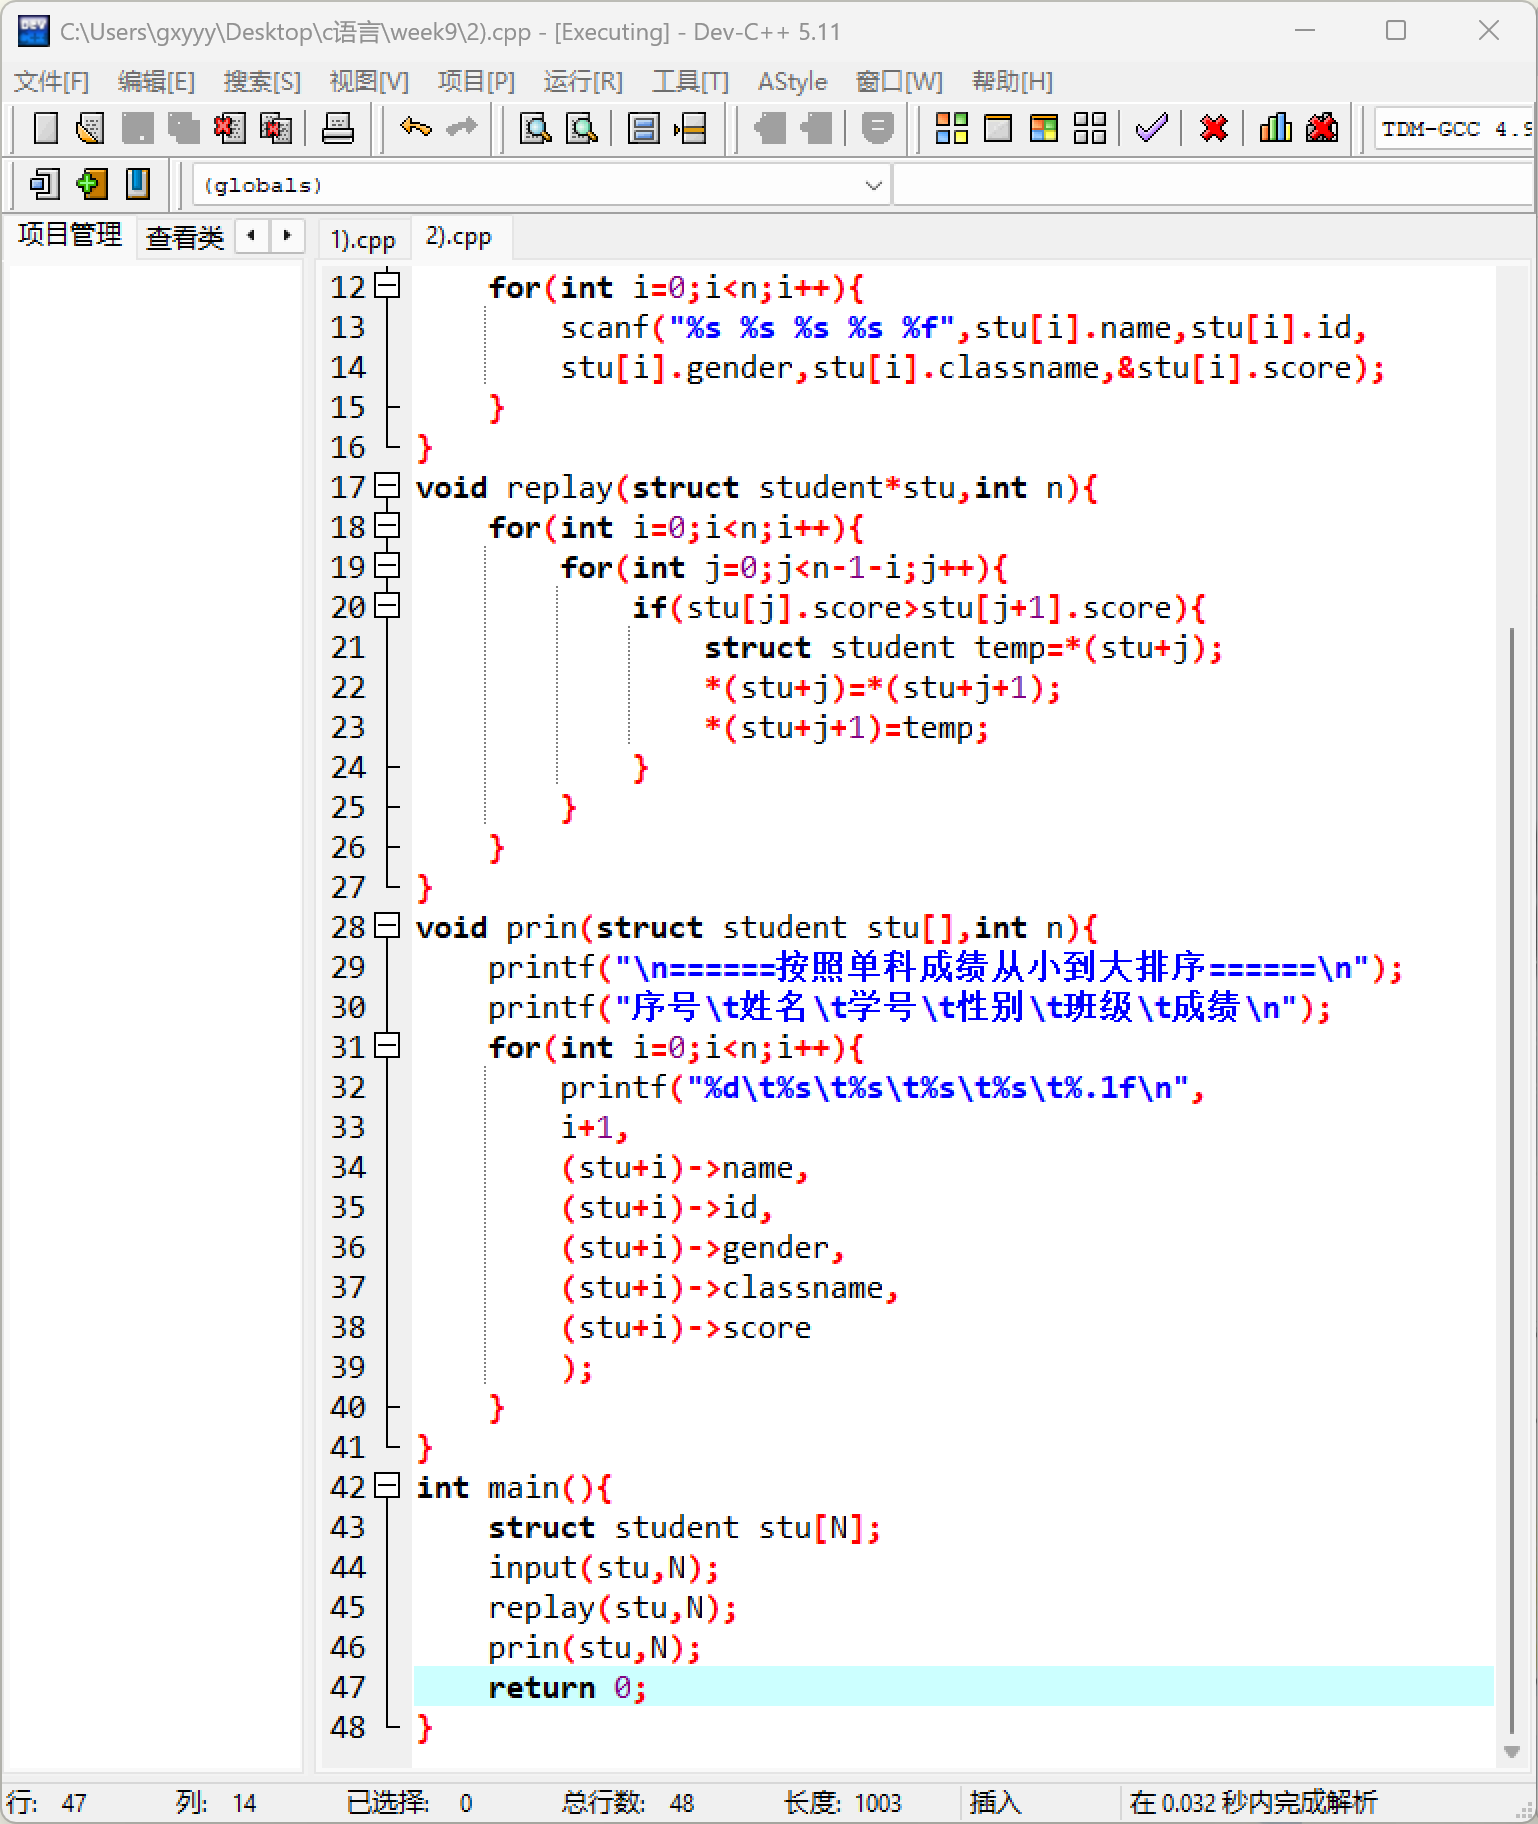Click 'struct student stu[N];' in main
This screenshot has height=1824, width=1538.
click(x=684, y=1527)
